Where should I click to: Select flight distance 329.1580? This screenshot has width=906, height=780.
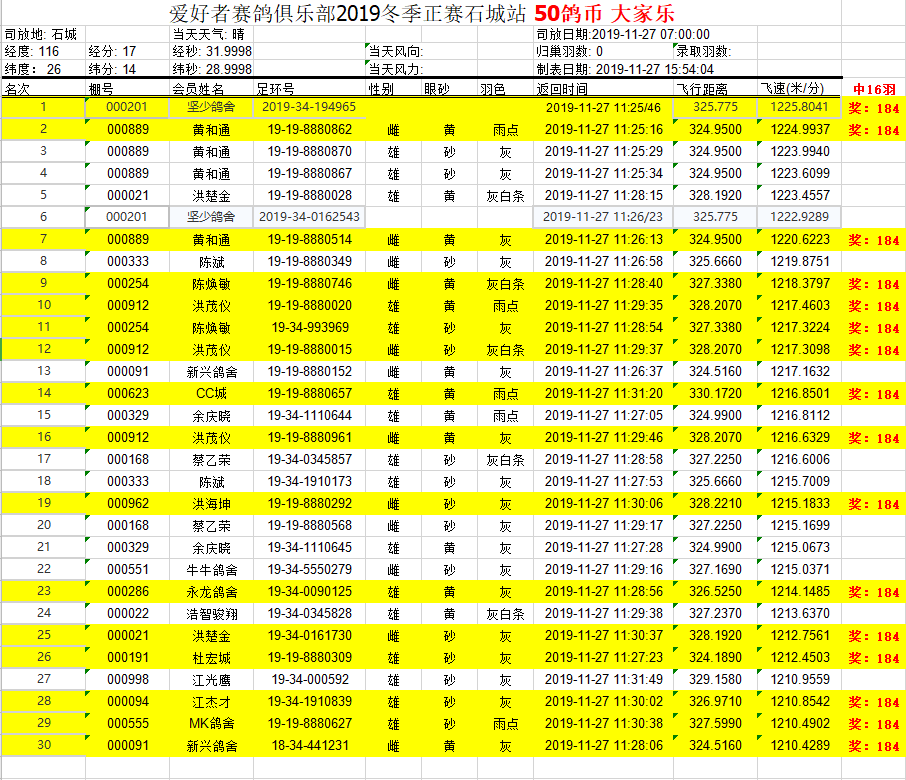[x=715, y=679]
